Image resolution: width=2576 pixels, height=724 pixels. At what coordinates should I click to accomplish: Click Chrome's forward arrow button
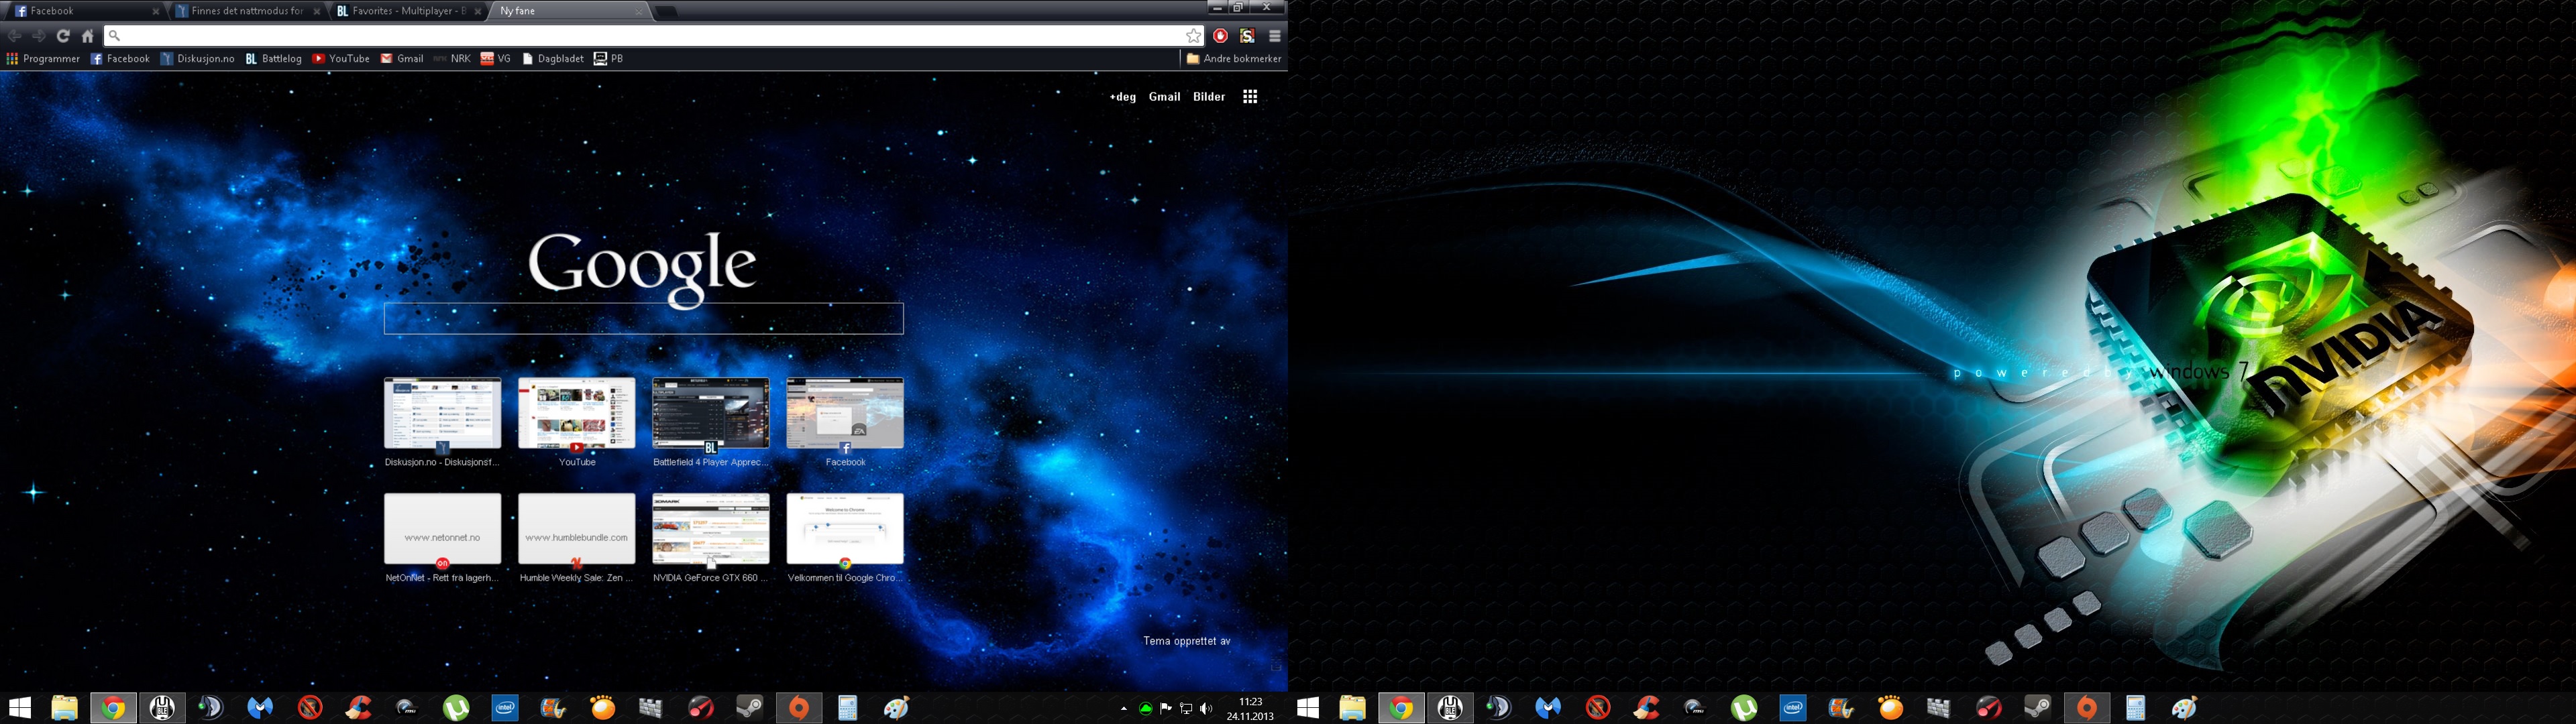[x=39, y=36]
